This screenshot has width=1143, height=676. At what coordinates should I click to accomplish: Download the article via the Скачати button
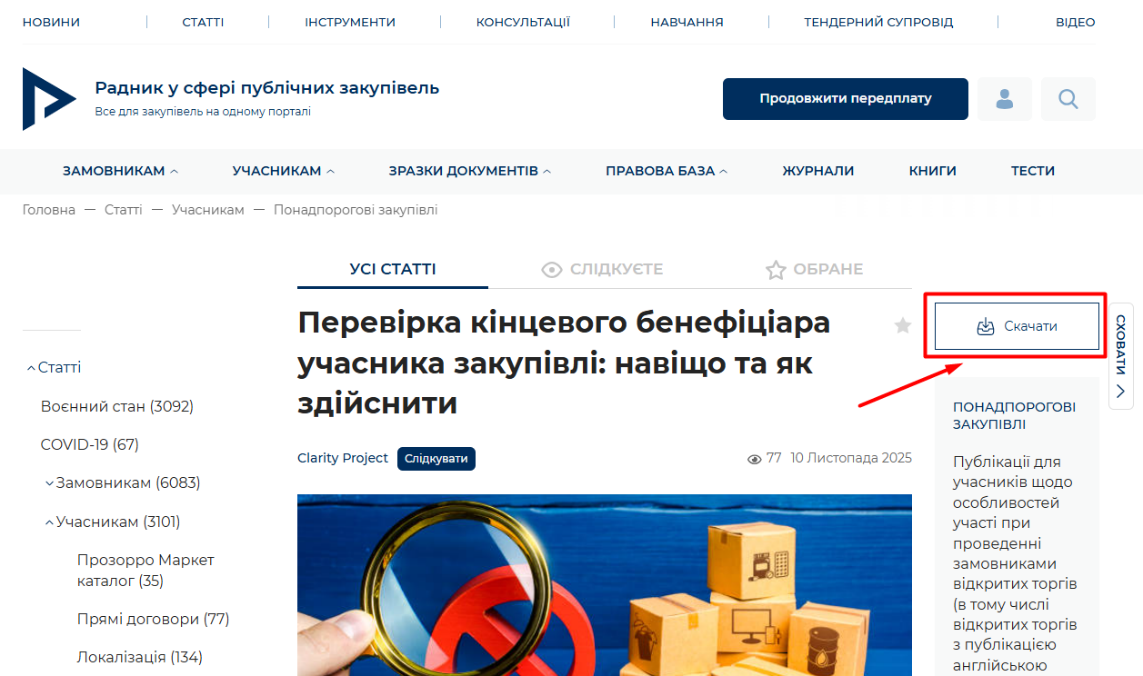click(1017, 326)
